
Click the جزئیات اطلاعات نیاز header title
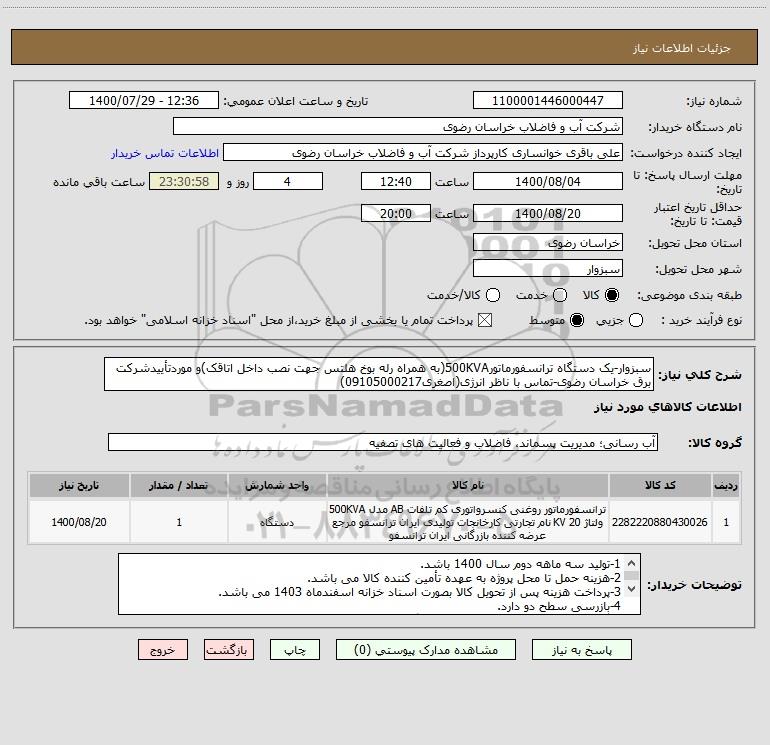coord(682,48)
